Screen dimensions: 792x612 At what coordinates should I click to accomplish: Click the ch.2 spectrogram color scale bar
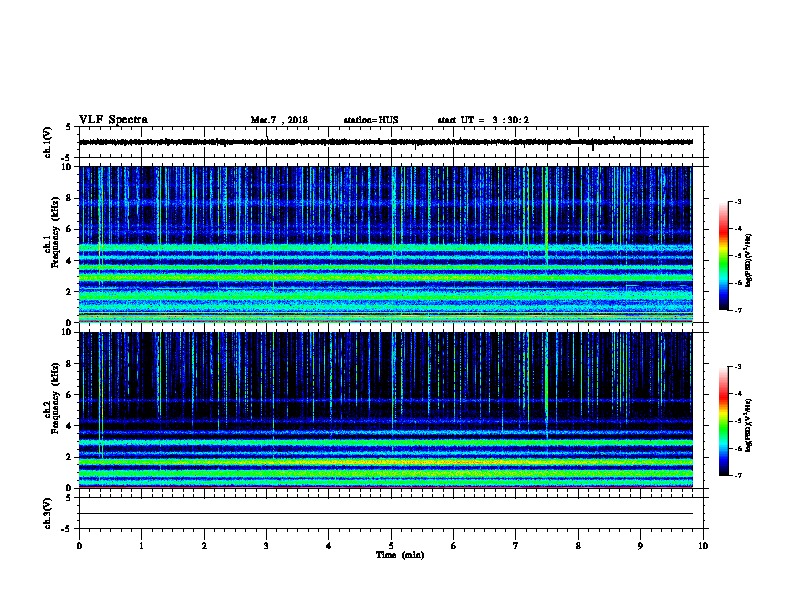click(x=724, y=421)
